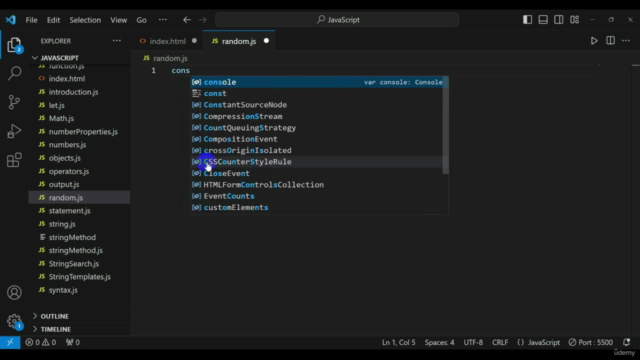Image resolution: width=640 pixels, height=360 pixels.
Task: Click the JavaScript command center search box
Action: pos(337,20)
